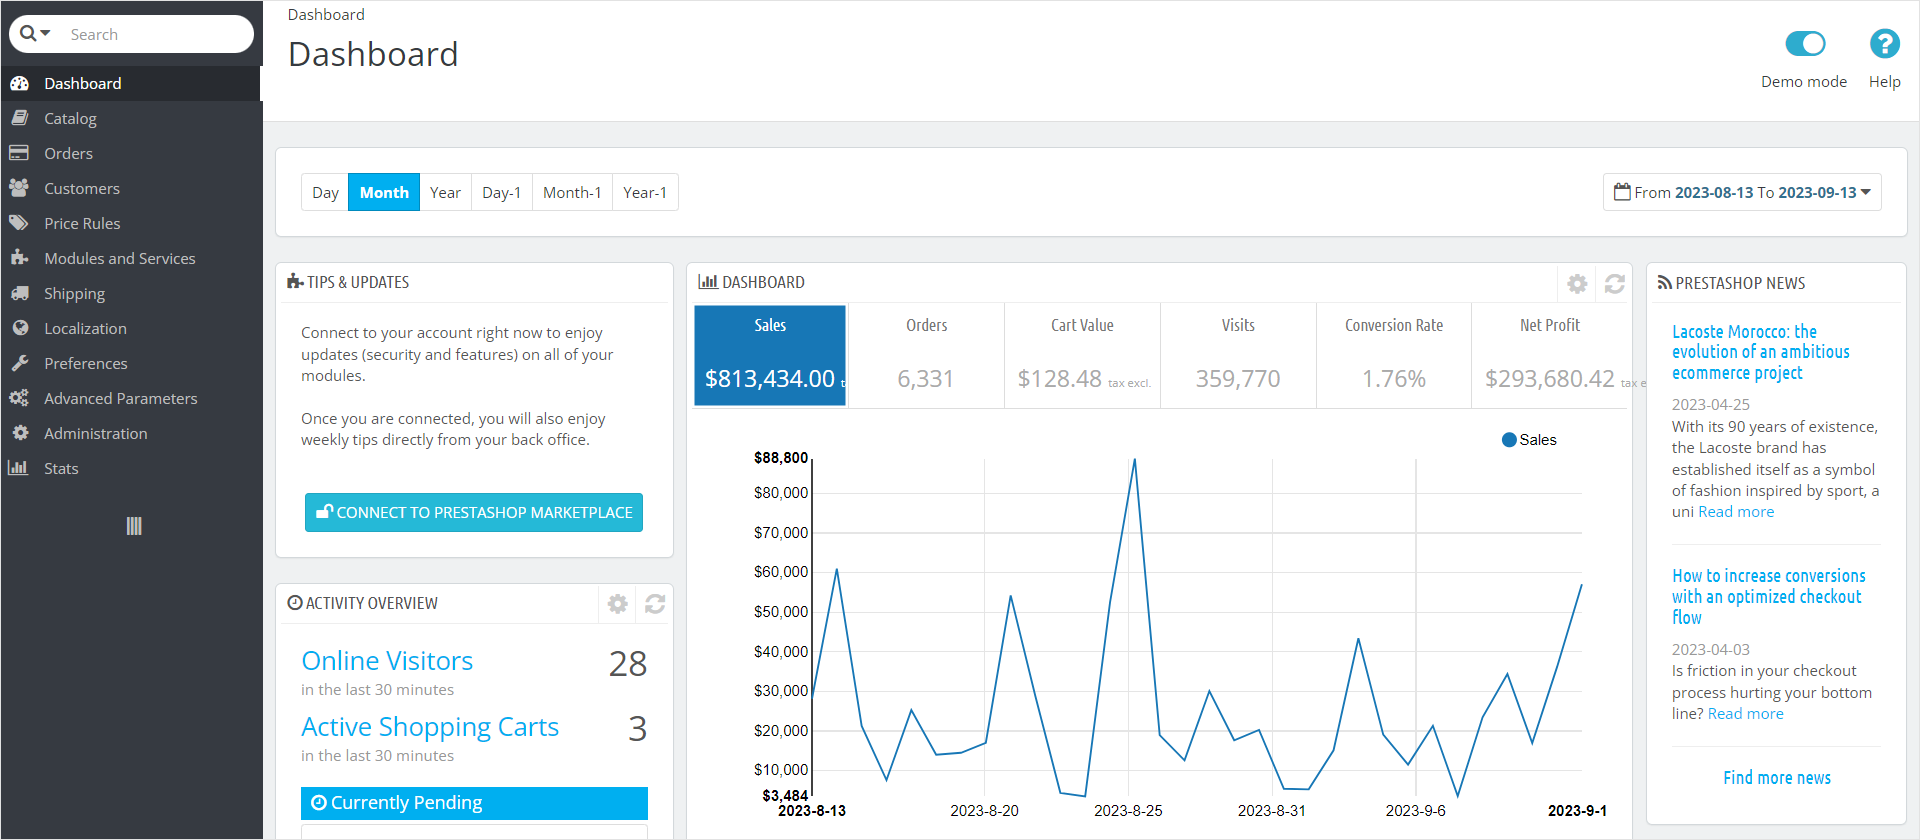Viewport: 1920px width, 840px height.
Task: Select the Year-1 period tab
Action: click(645, 192)
